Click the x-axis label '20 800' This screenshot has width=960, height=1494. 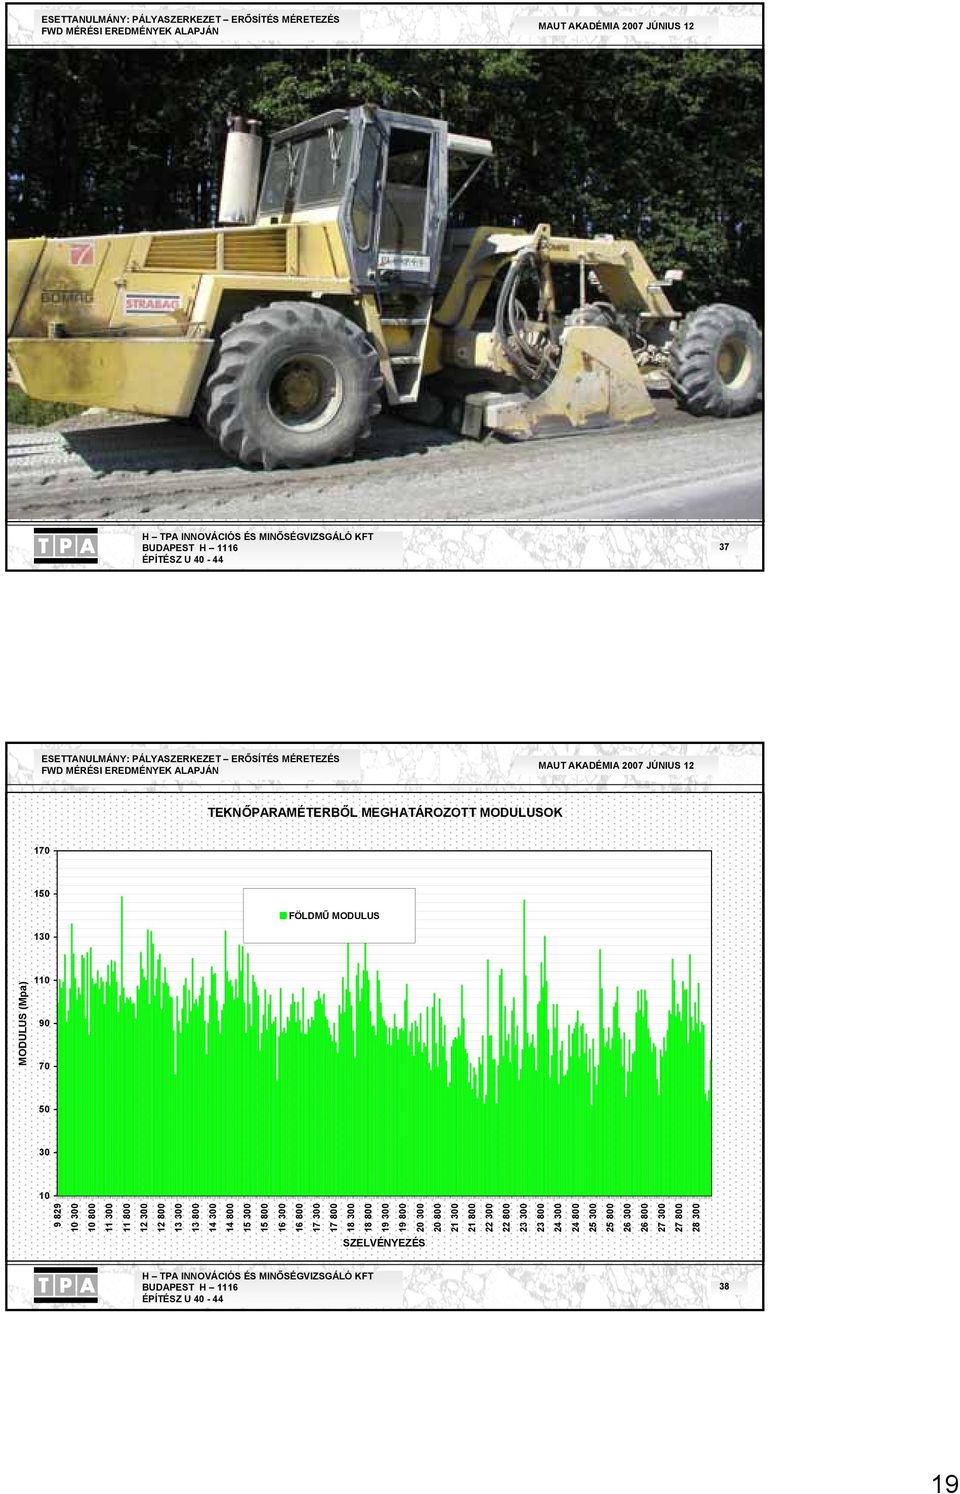click(x=438, y=1216)
